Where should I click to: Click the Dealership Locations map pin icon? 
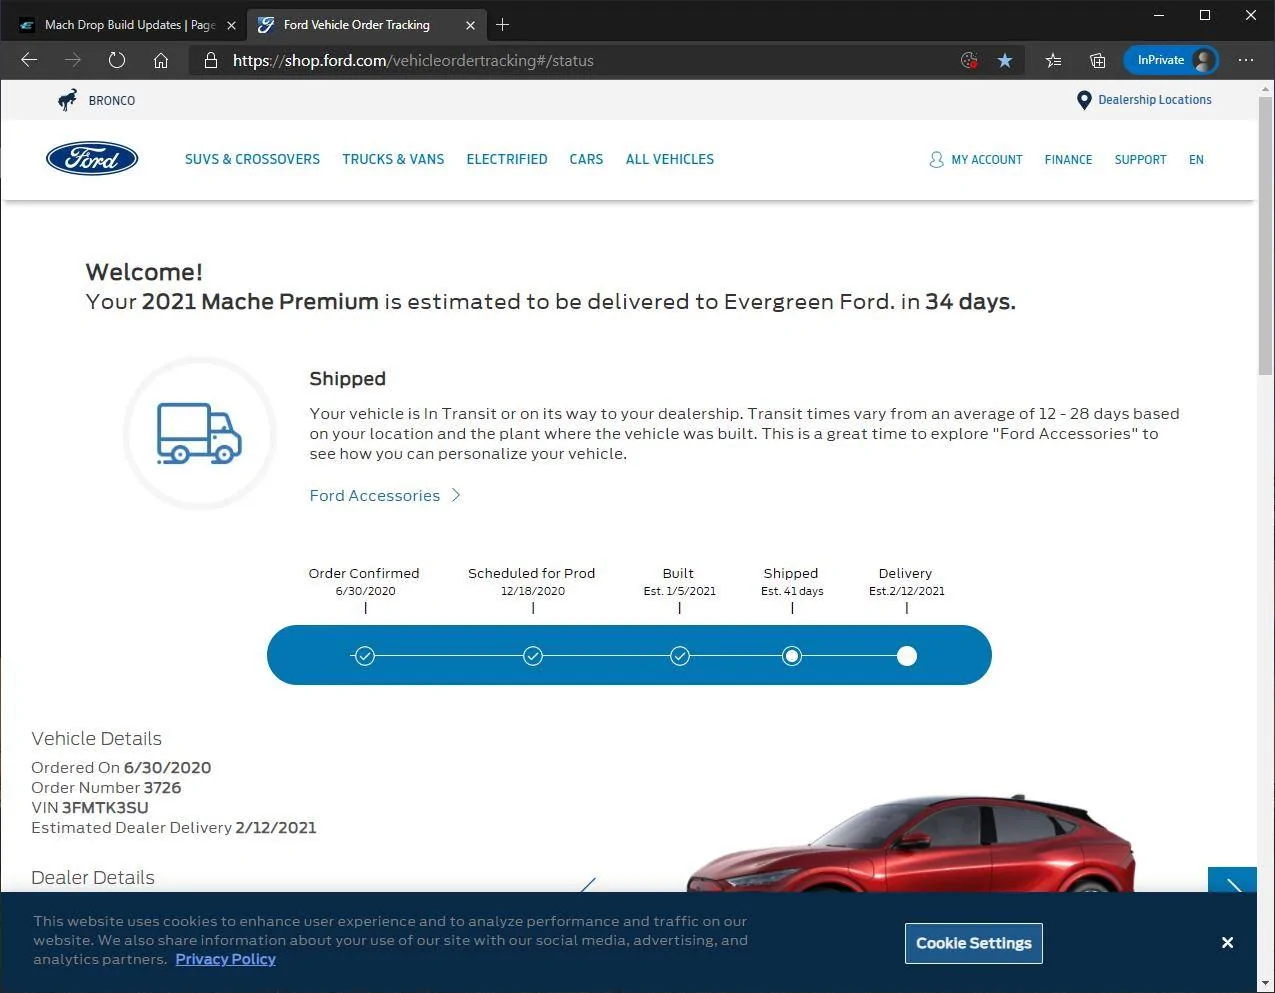click(1084, 100)
